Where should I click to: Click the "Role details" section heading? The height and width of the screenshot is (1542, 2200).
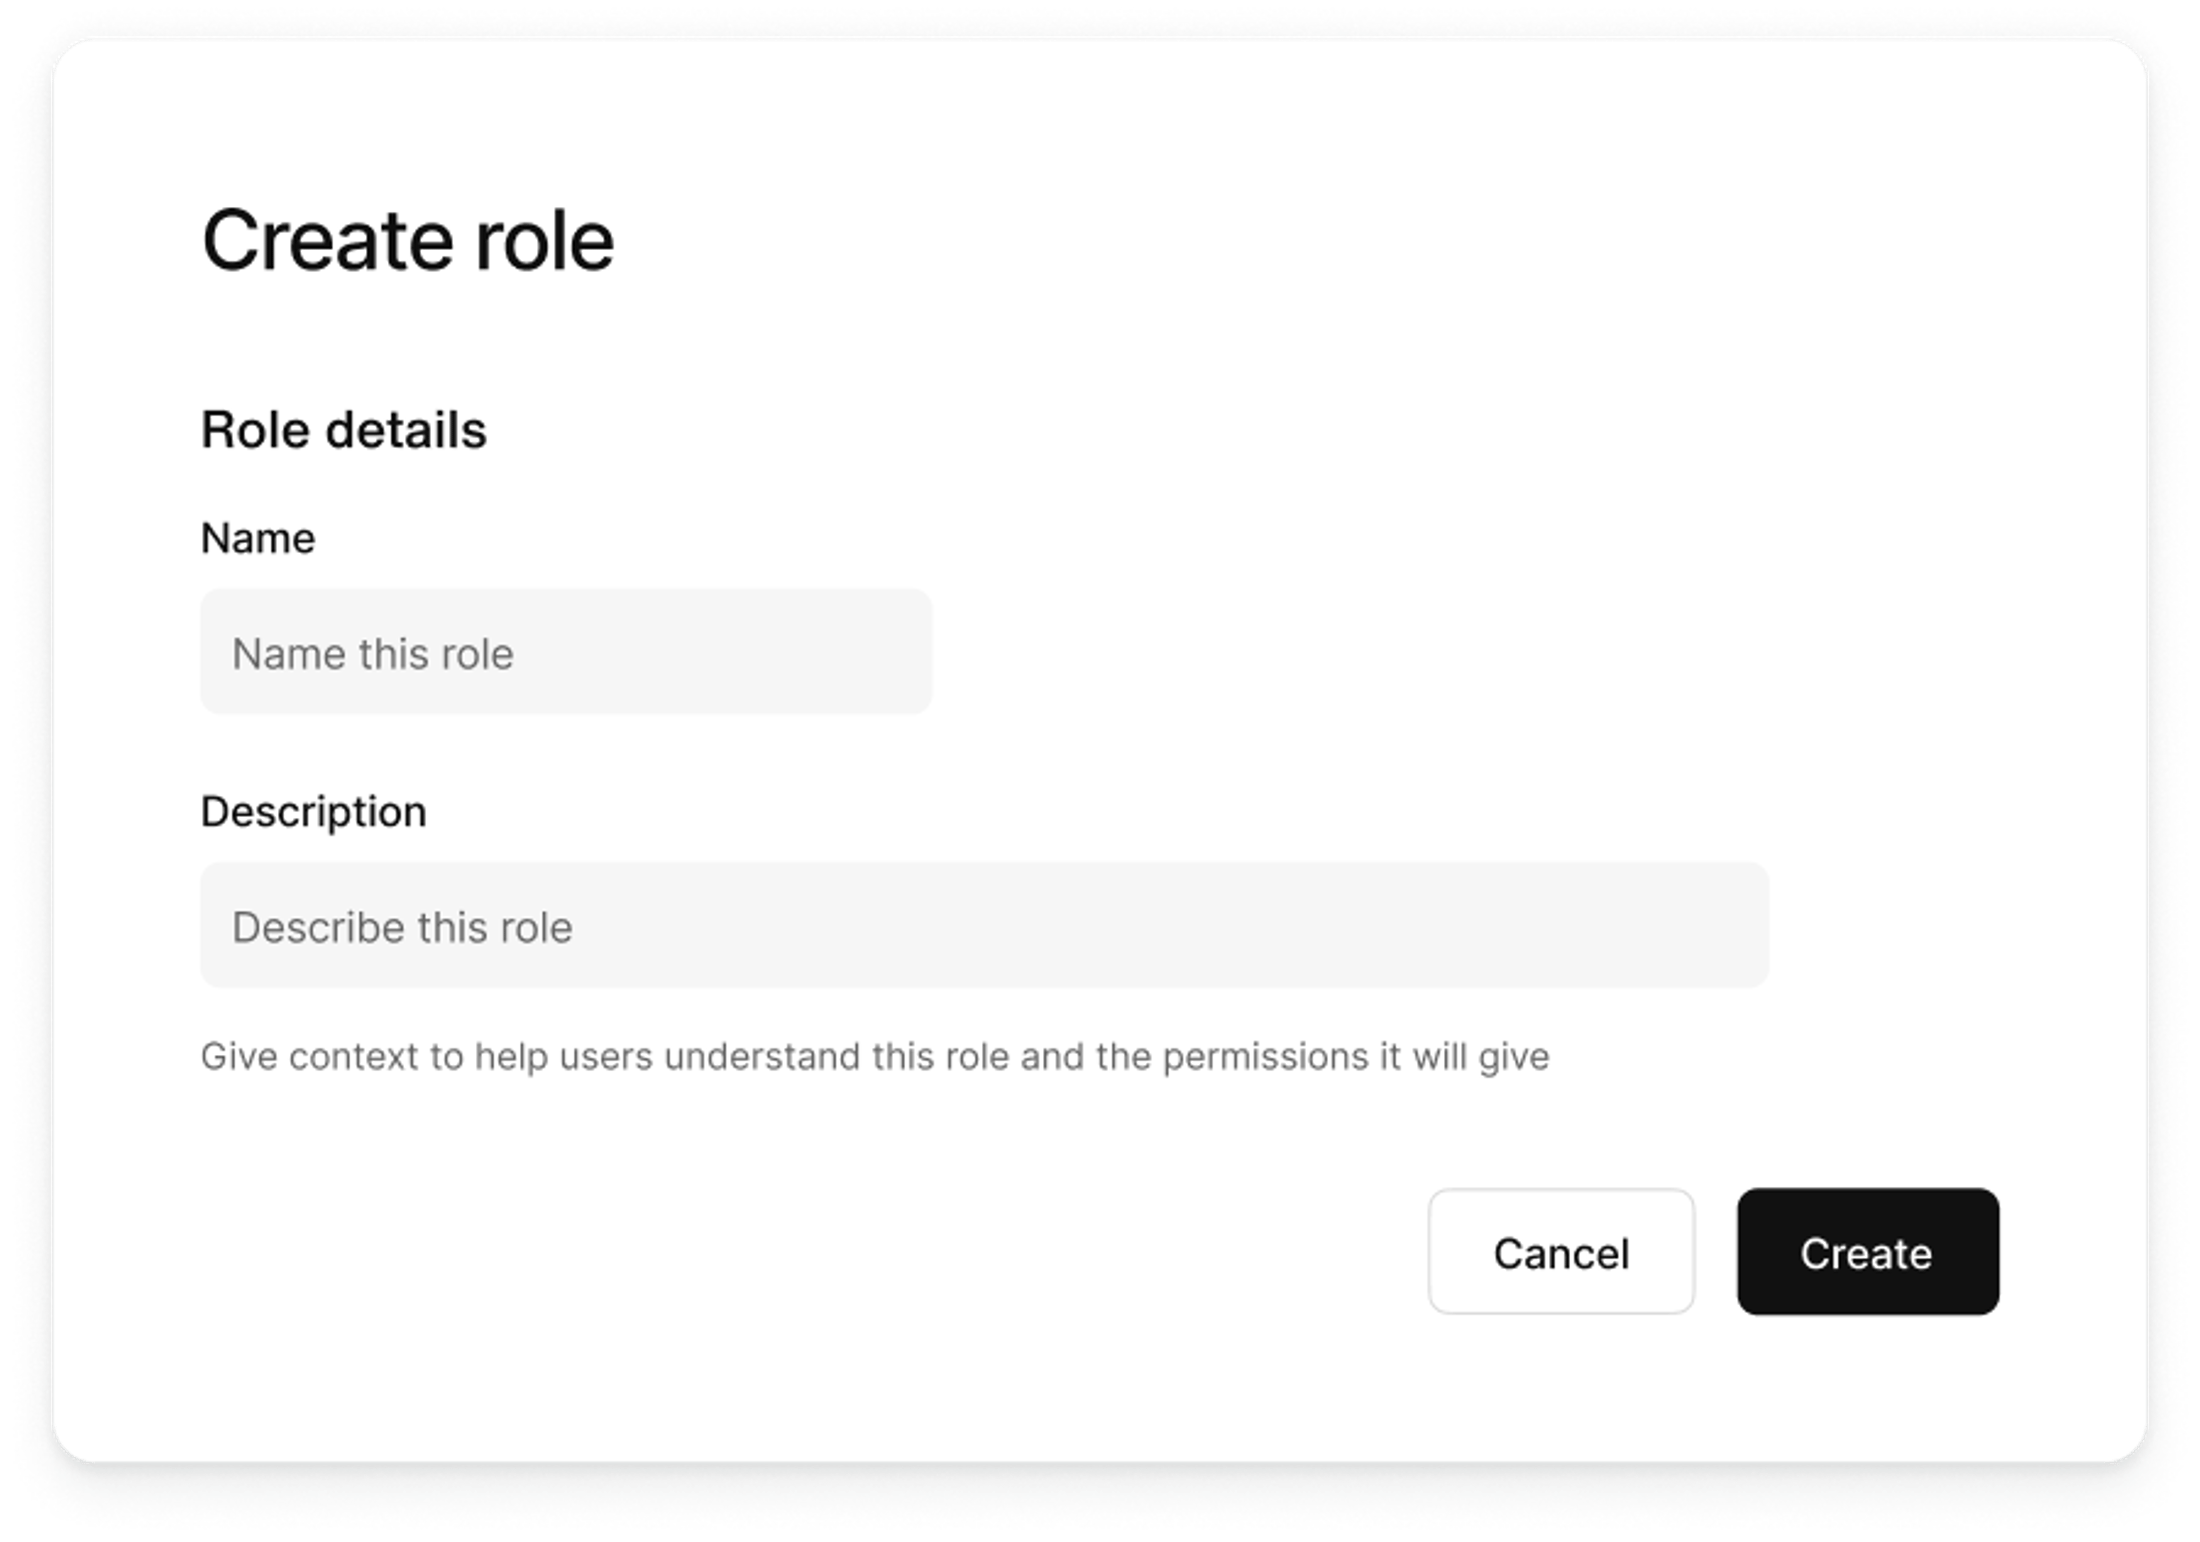345,430
